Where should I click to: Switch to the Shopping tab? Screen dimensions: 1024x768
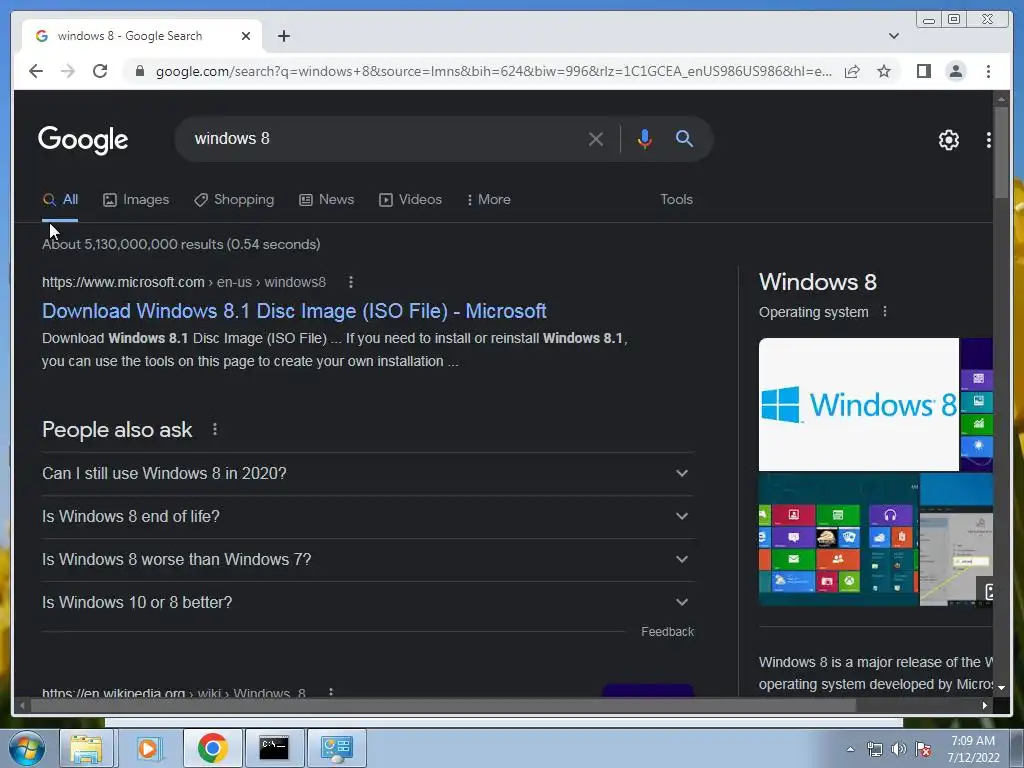[234, 200]
